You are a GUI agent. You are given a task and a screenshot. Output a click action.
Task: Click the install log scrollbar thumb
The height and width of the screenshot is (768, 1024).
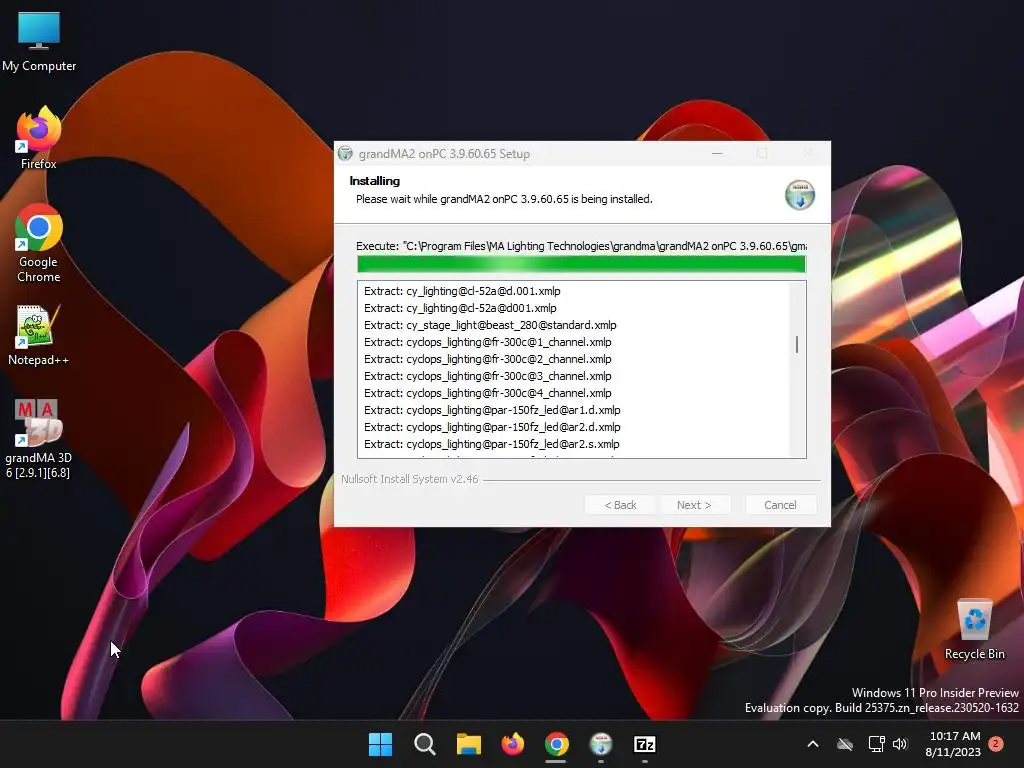click(797, 344)
